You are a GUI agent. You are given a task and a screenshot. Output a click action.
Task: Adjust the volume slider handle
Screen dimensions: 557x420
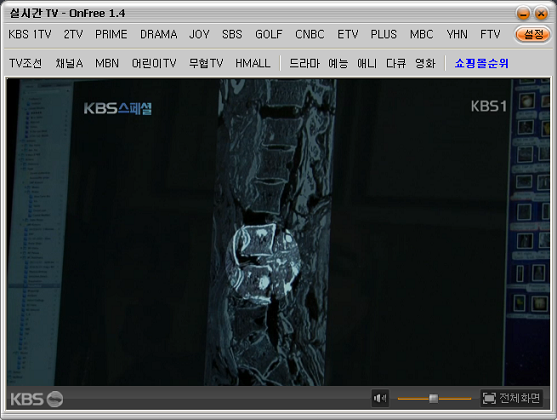(x=433, y=398)
